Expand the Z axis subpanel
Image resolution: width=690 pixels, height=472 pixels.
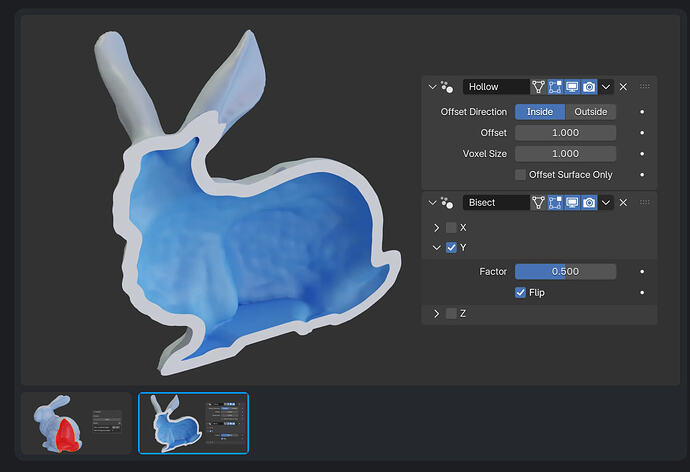pos(436,313)
